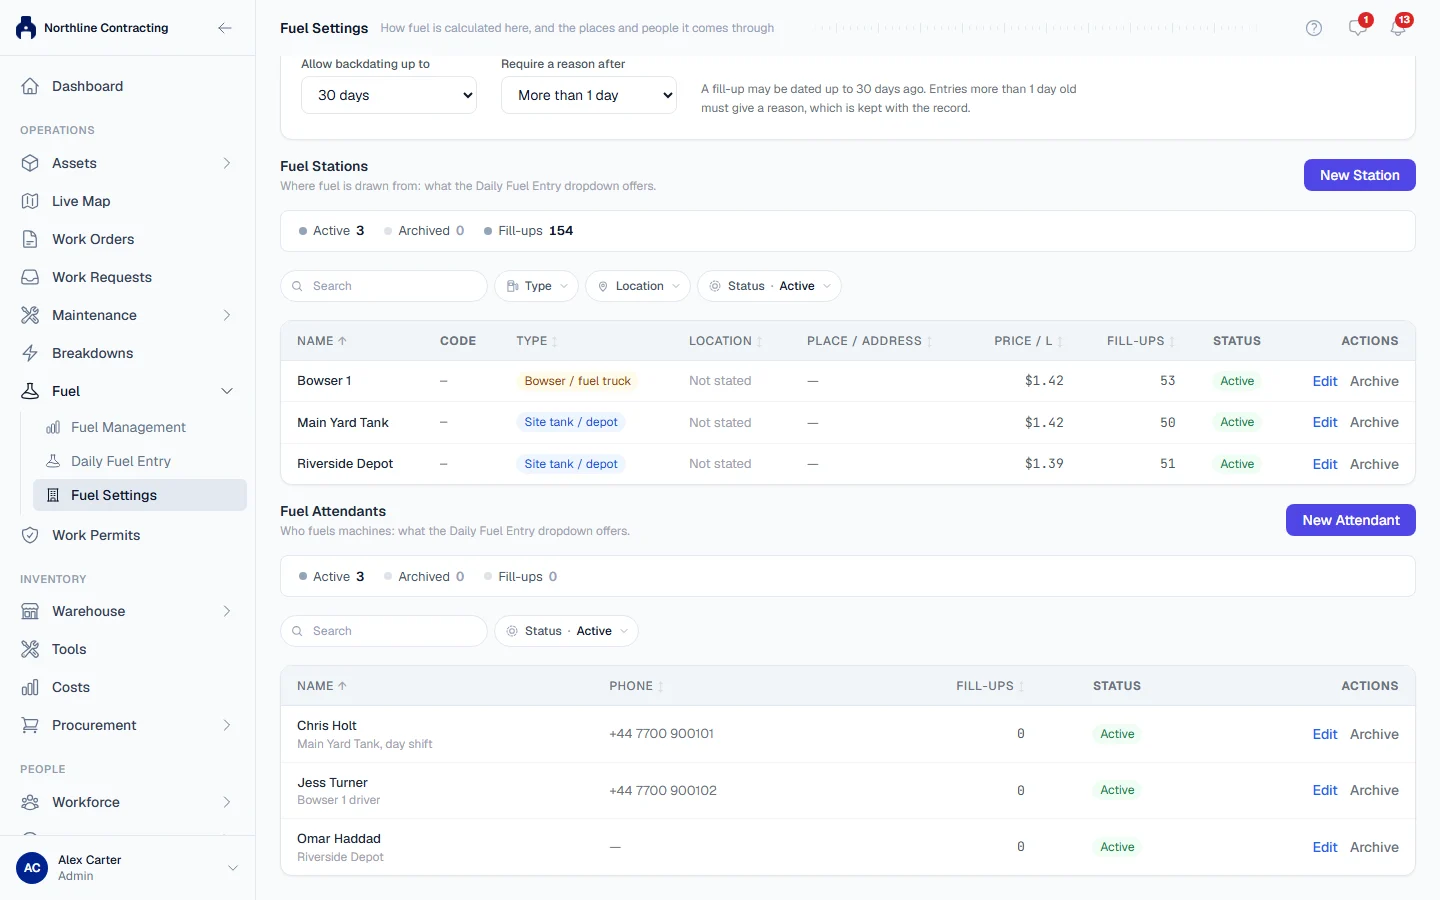Click the Fuel Management chart icon
1440x900 pixels.
click(x=53, y=427)
